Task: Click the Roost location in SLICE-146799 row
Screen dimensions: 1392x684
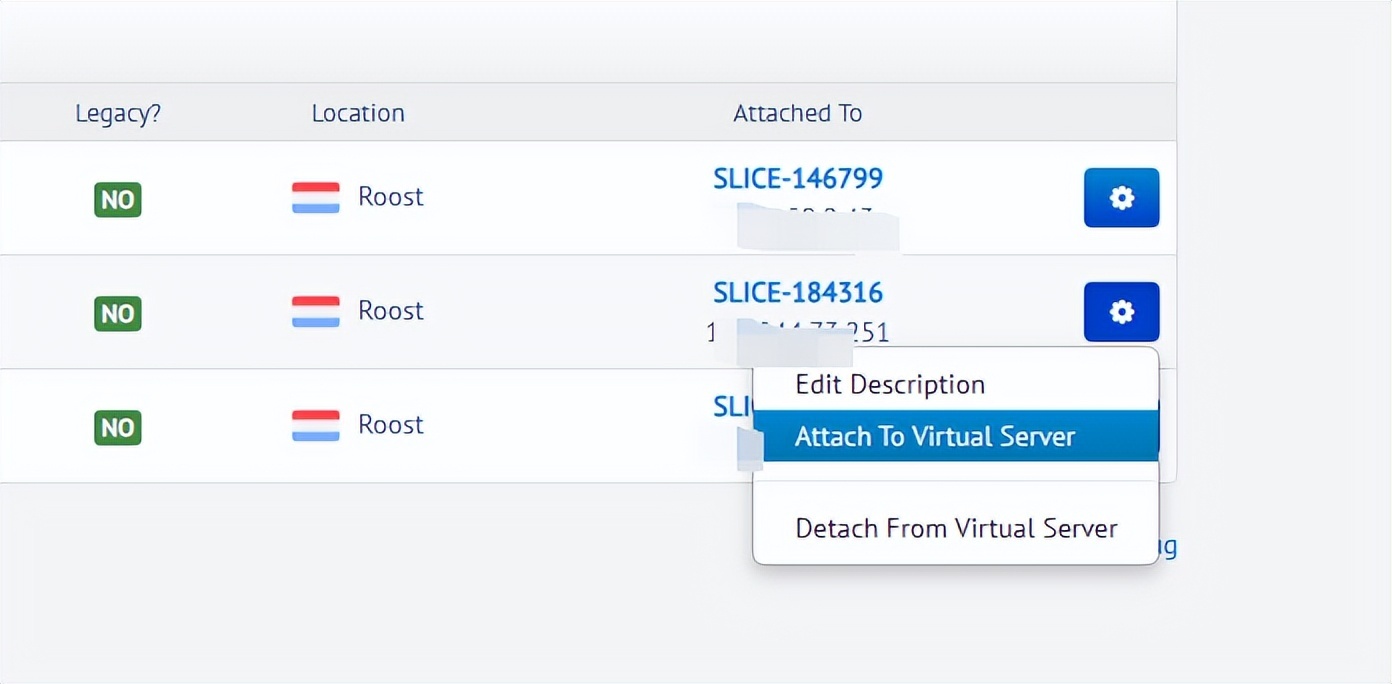Action: pyautogui.click(x=391, y=197)
